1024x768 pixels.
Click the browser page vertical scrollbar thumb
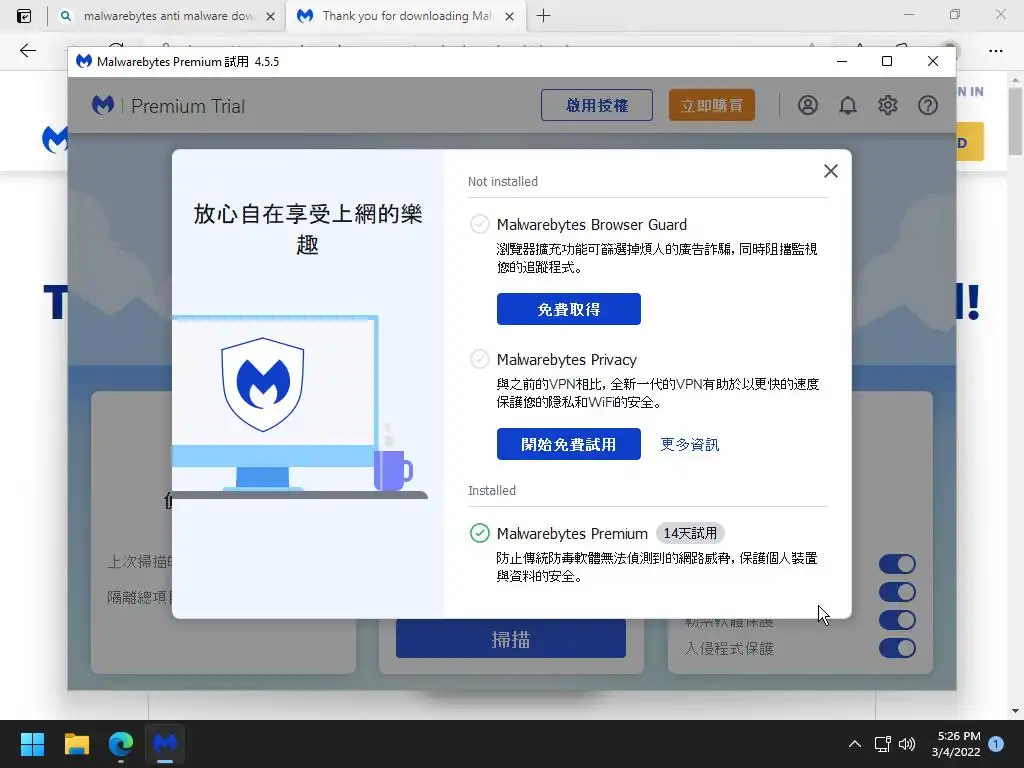pos(1015,121)
